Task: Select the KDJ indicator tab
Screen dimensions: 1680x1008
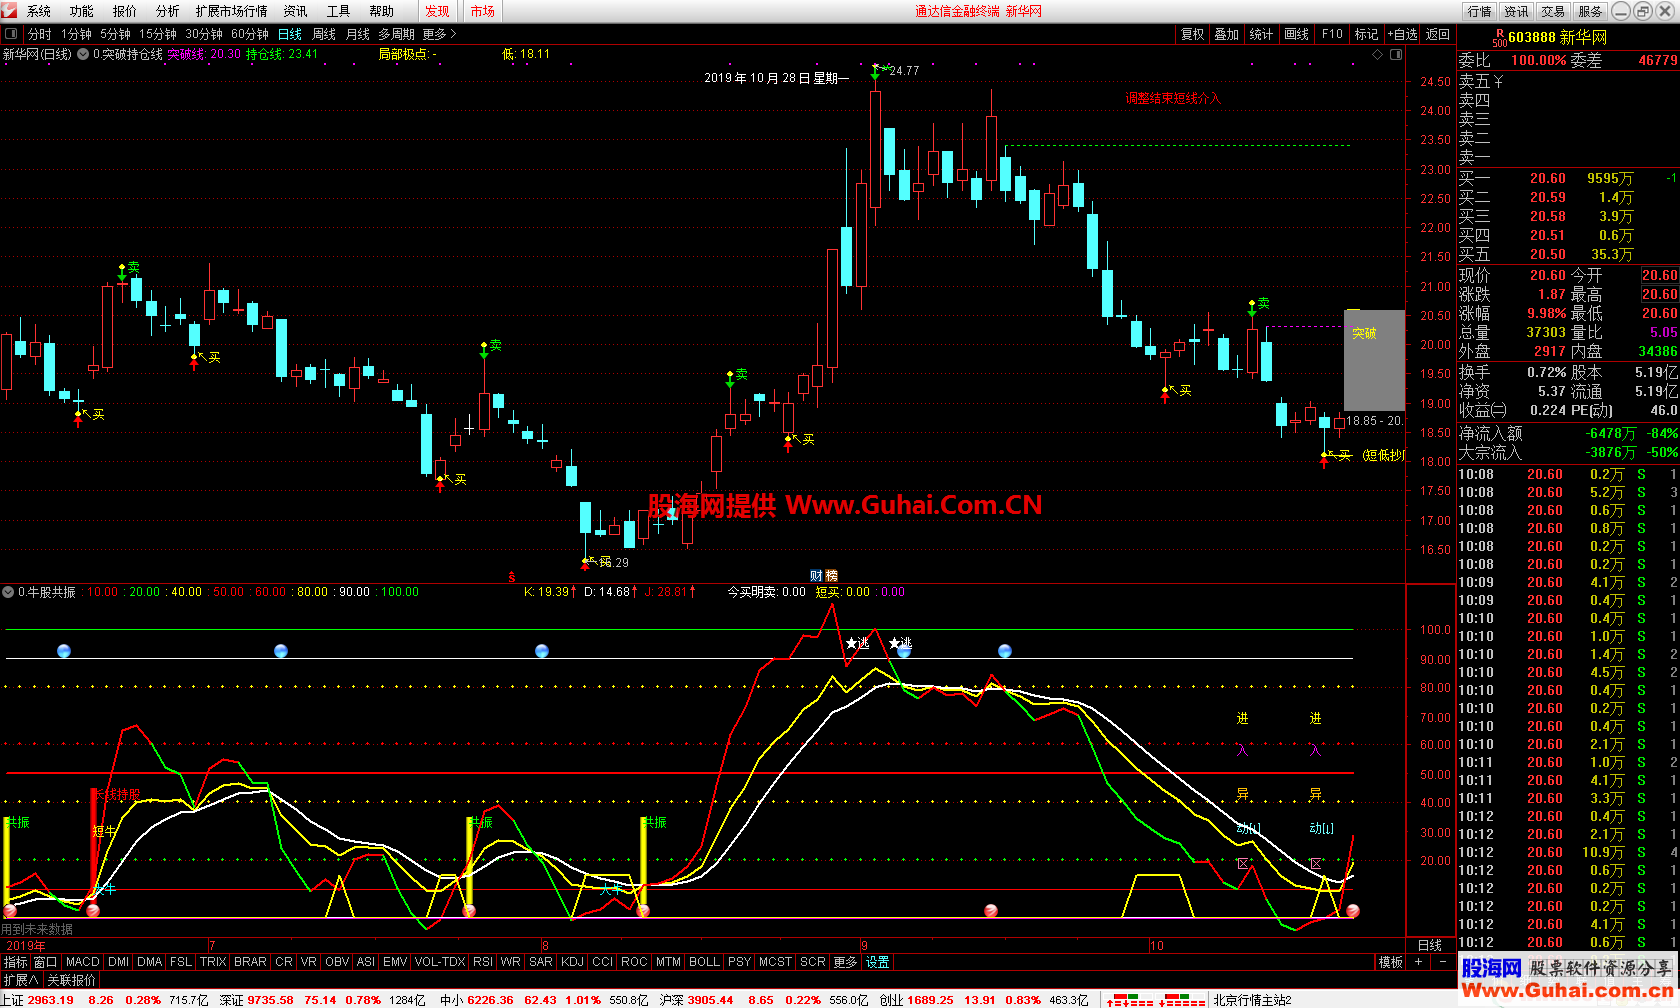Action: 572,962
